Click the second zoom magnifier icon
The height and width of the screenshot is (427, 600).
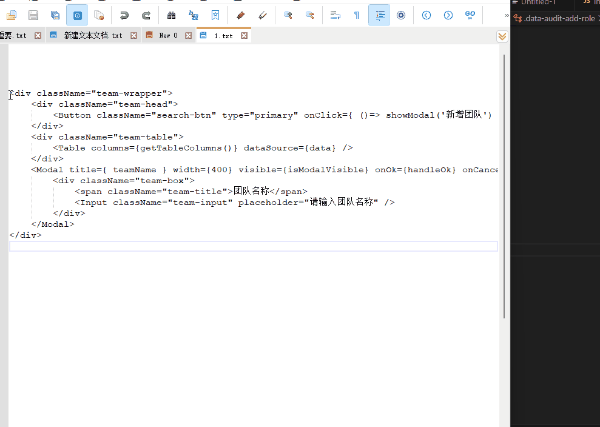coord(310,15)
